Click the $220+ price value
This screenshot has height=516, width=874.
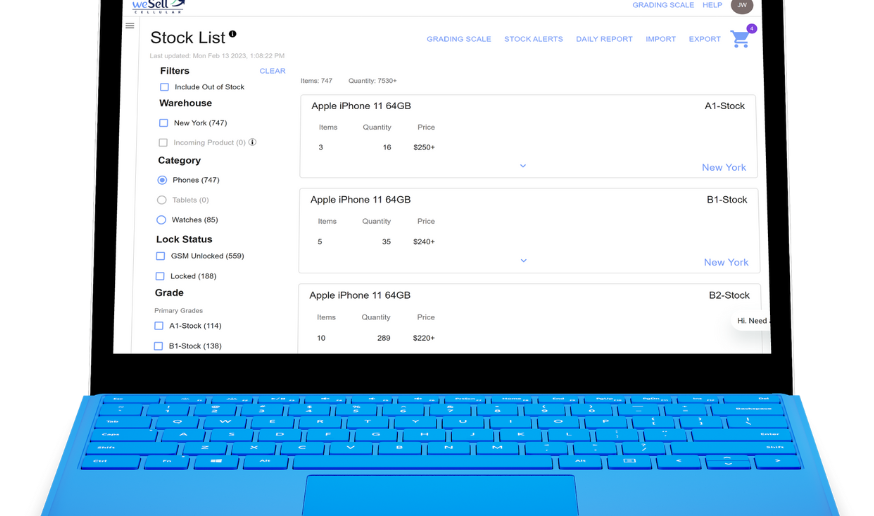[424, 338]
